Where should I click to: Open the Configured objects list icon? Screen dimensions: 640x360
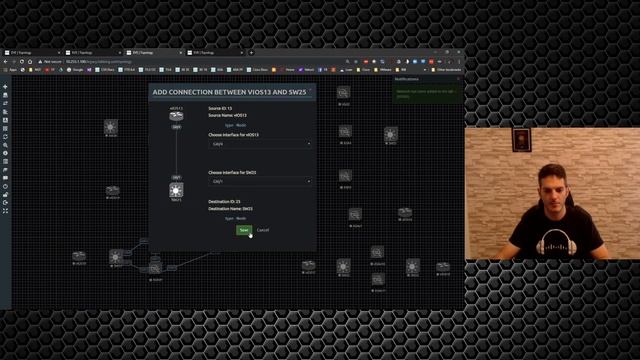tap(5, 128)
